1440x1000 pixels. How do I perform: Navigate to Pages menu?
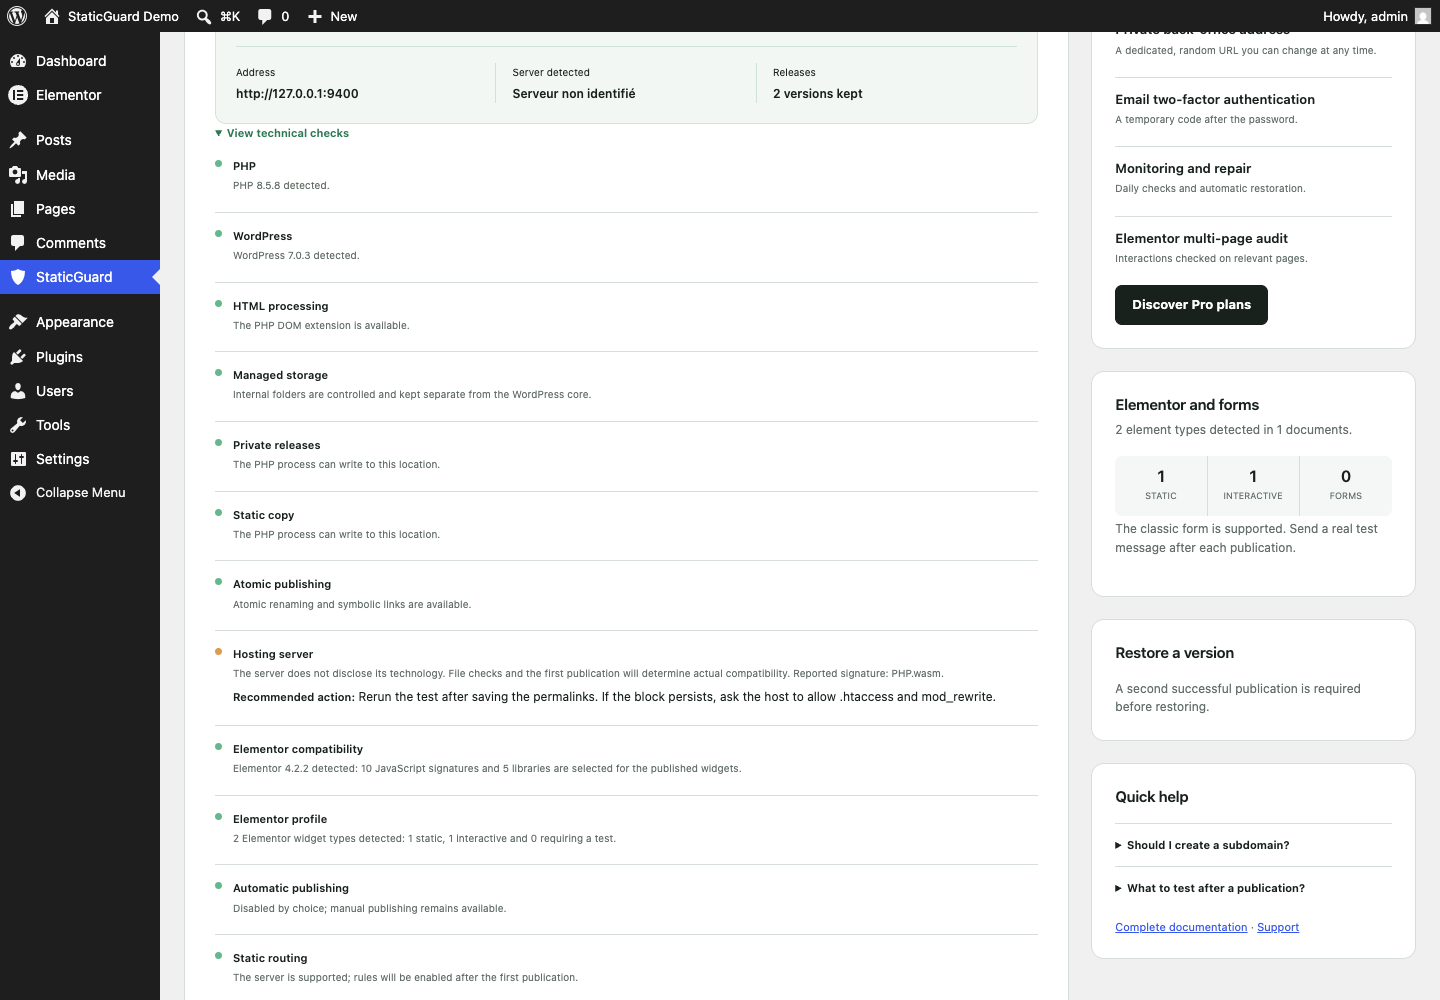80,209
